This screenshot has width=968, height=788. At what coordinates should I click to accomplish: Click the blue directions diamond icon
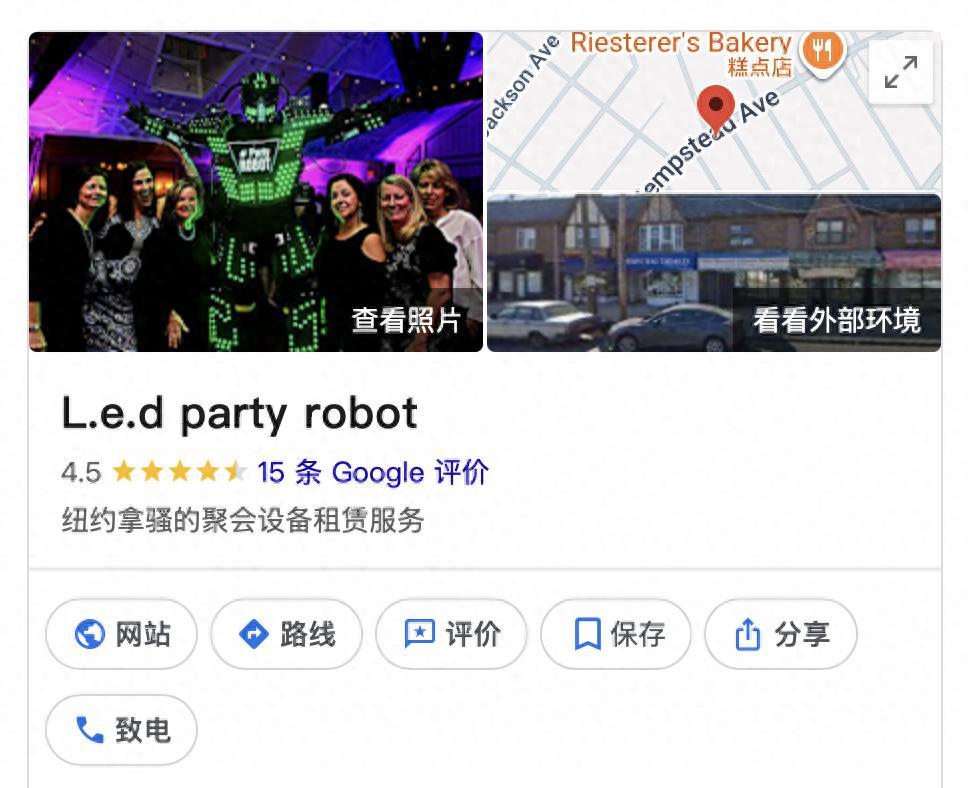pos(253,634)
